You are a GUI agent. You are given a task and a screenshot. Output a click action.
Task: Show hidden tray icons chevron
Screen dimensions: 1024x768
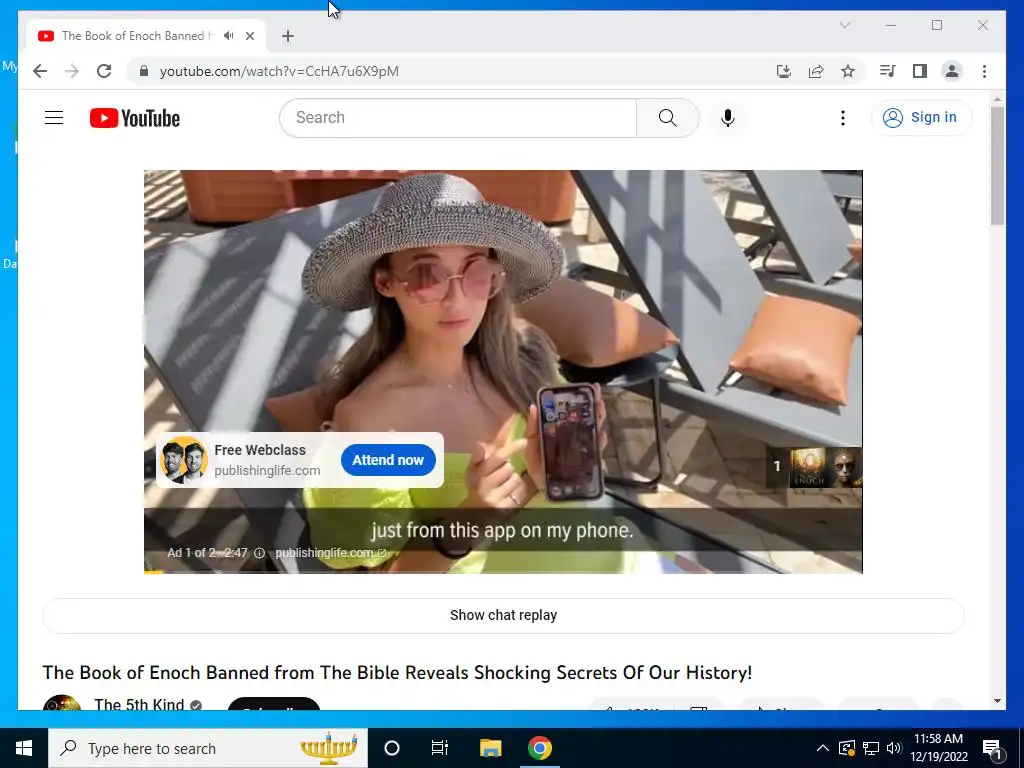click(x=823, y=748)
